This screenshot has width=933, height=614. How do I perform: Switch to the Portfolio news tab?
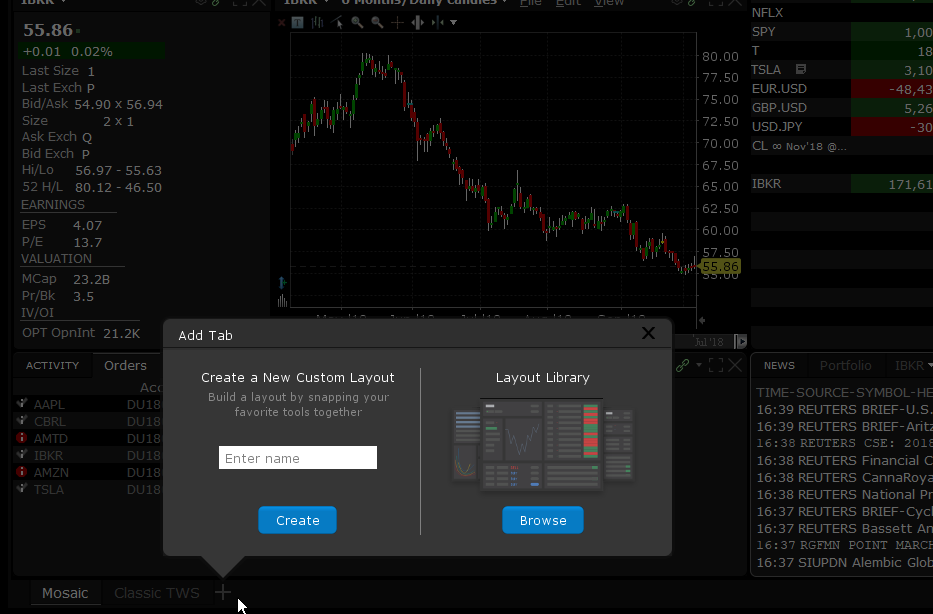(845, 365)
